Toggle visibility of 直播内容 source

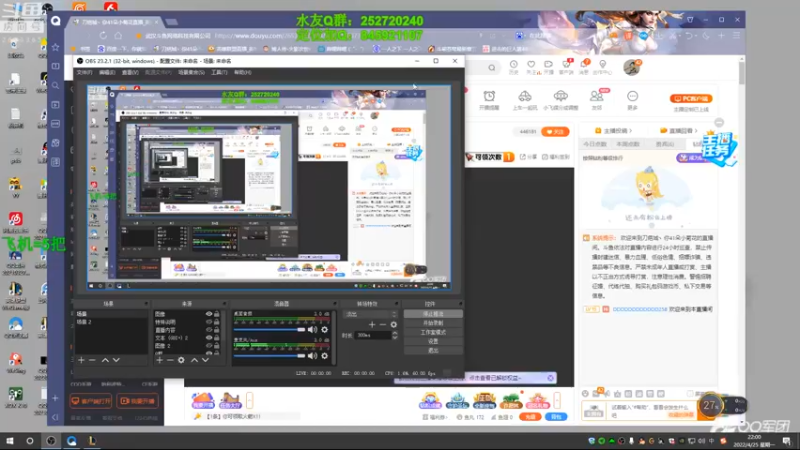coord(209,330)
